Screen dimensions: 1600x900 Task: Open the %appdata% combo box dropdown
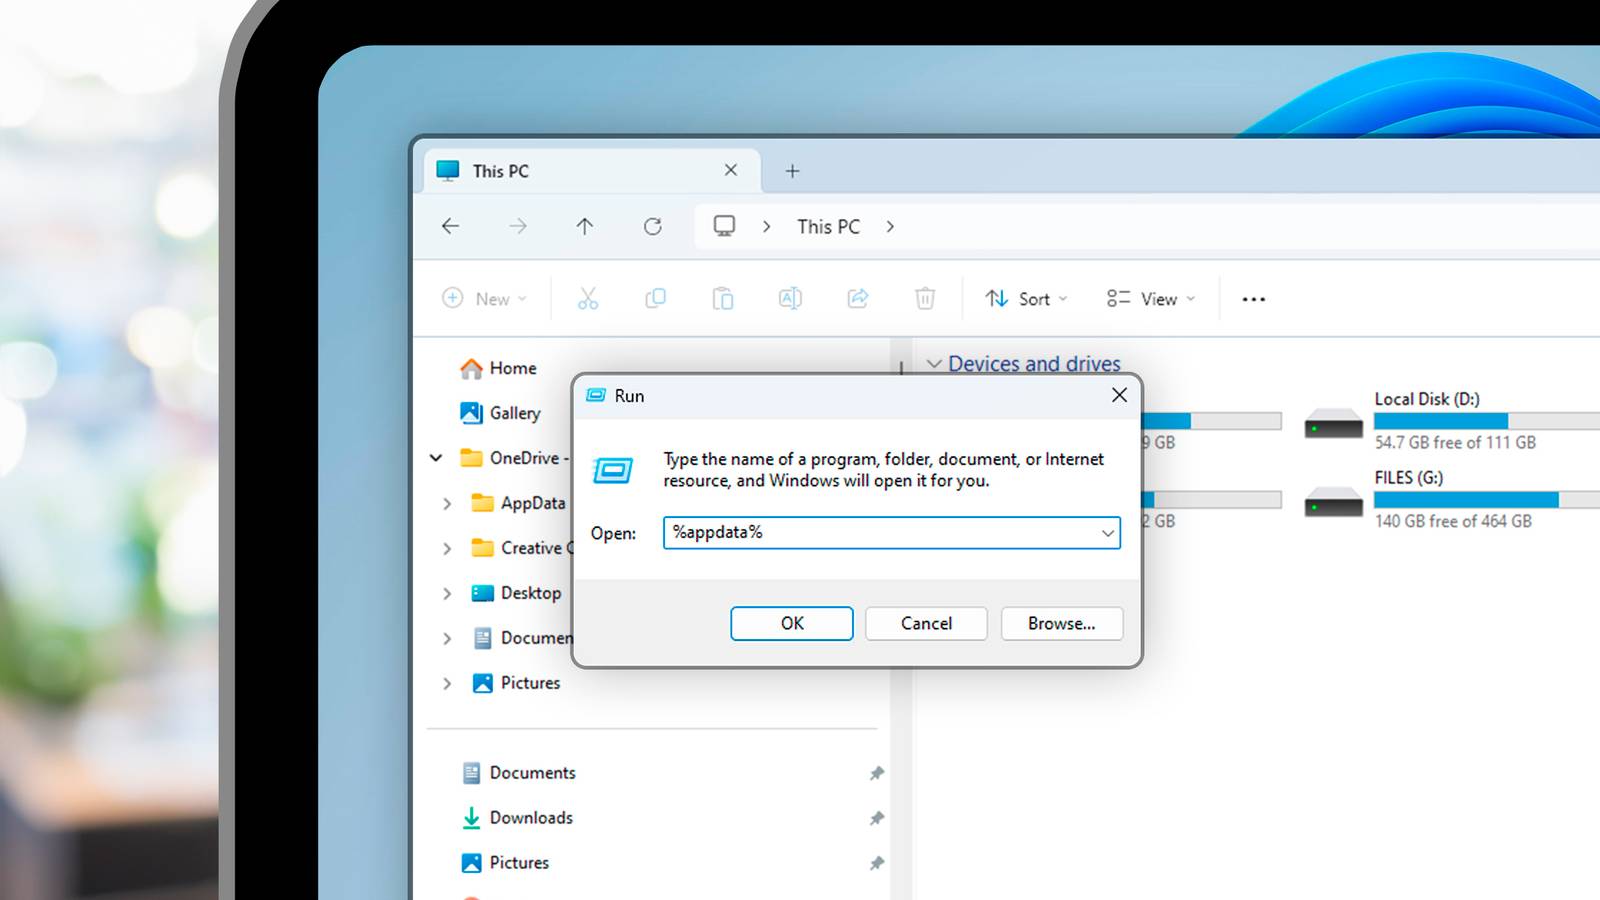tap(1106, 533)
